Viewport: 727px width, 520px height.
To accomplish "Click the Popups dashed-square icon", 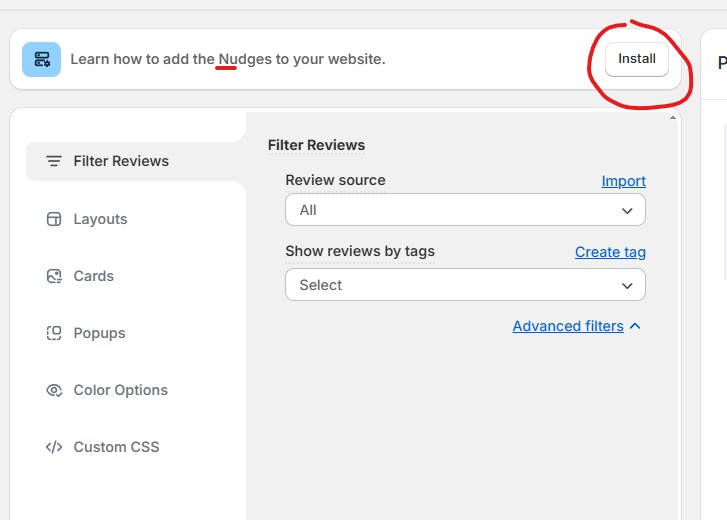I will point(54,333).
